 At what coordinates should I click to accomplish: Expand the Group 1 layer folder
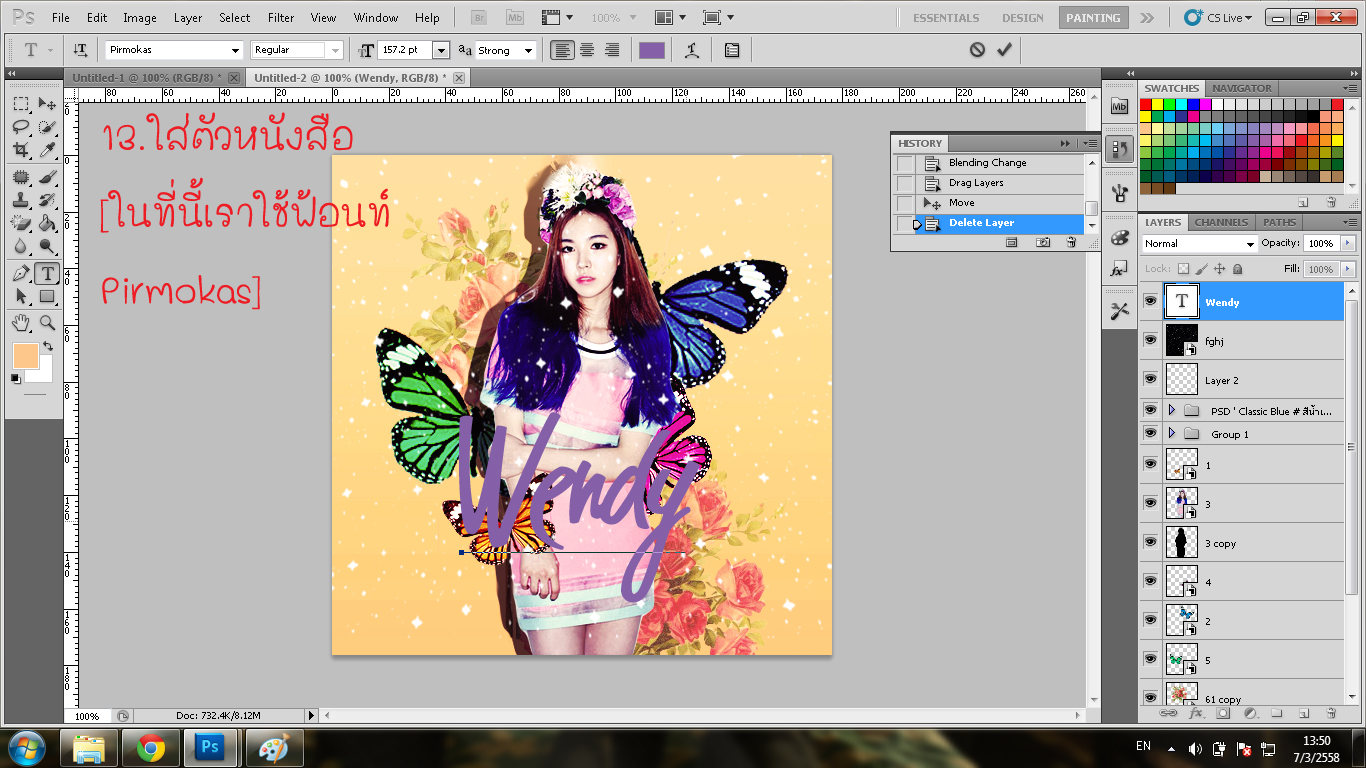coord(1171,434)
